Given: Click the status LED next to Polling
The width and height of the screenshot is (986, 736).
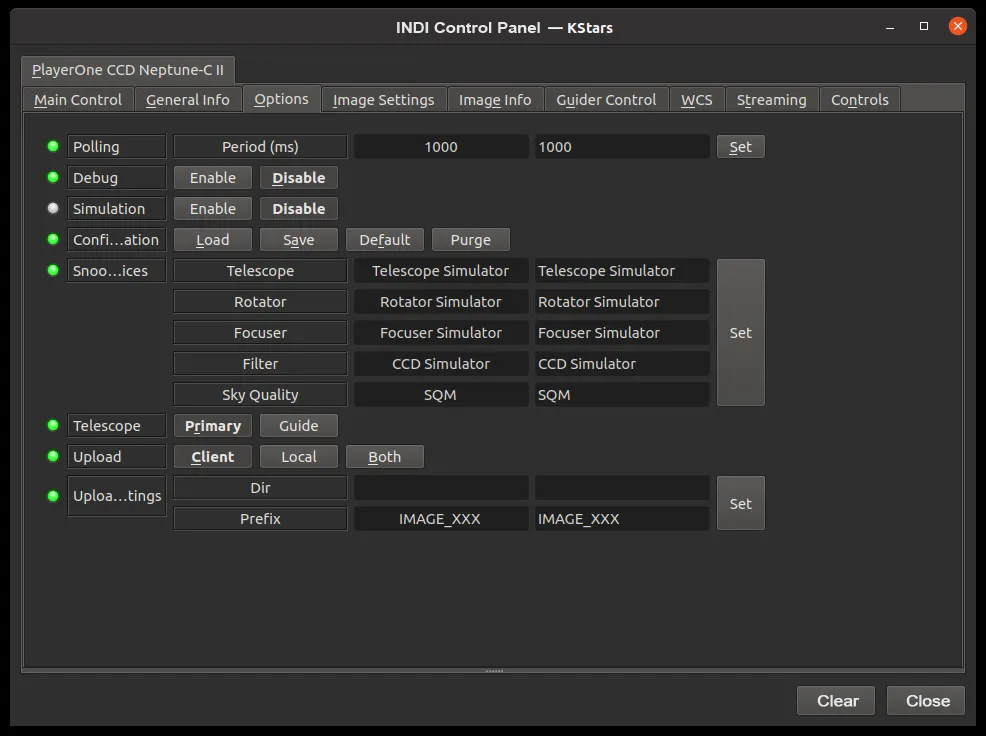Looking at the screenshot, I should click(53, 147).
